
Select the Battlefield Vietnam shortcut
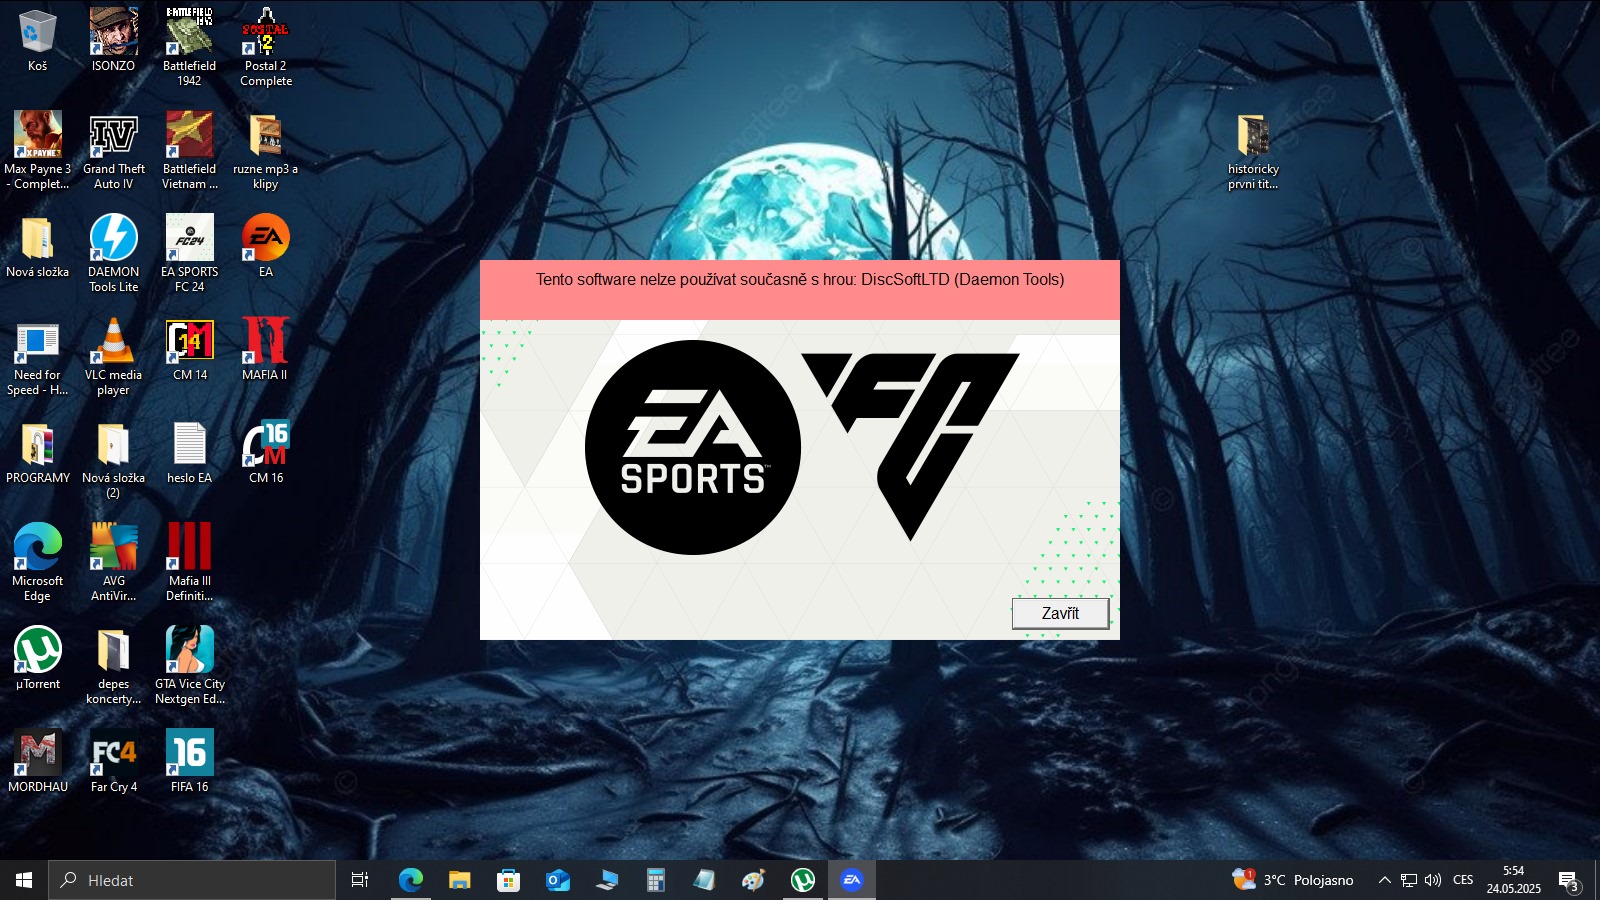(189, 151)
